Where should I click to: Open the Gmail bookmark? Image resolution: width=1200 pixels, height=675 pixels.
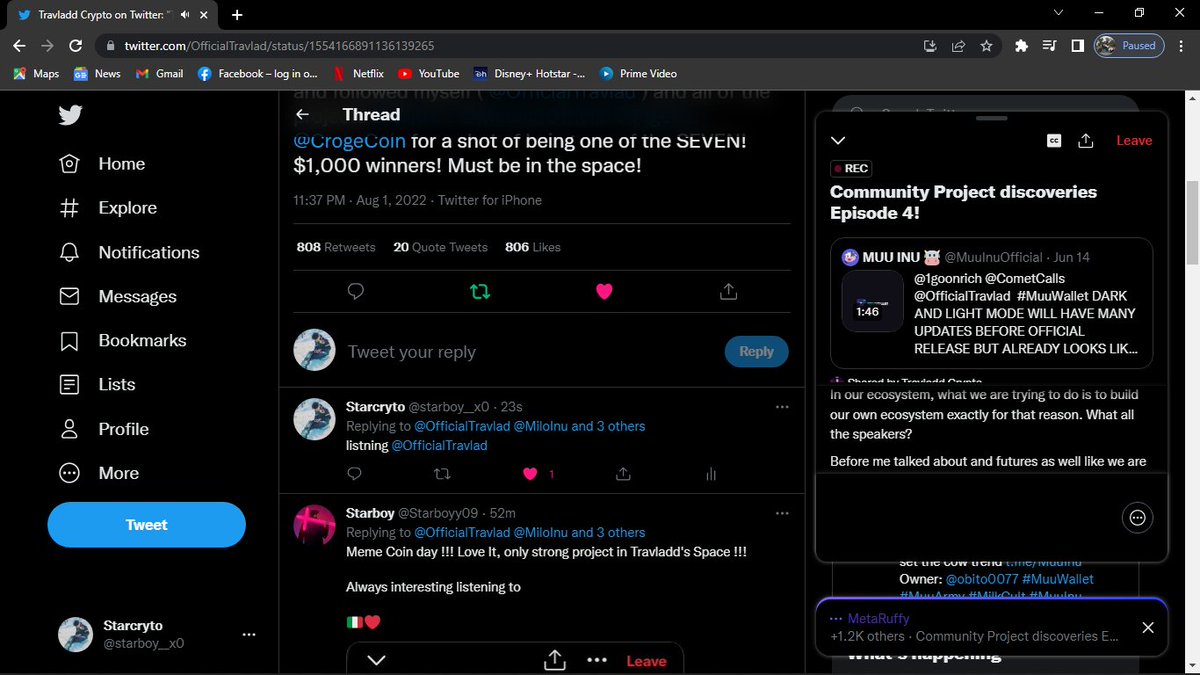click(x=160, y=73)
